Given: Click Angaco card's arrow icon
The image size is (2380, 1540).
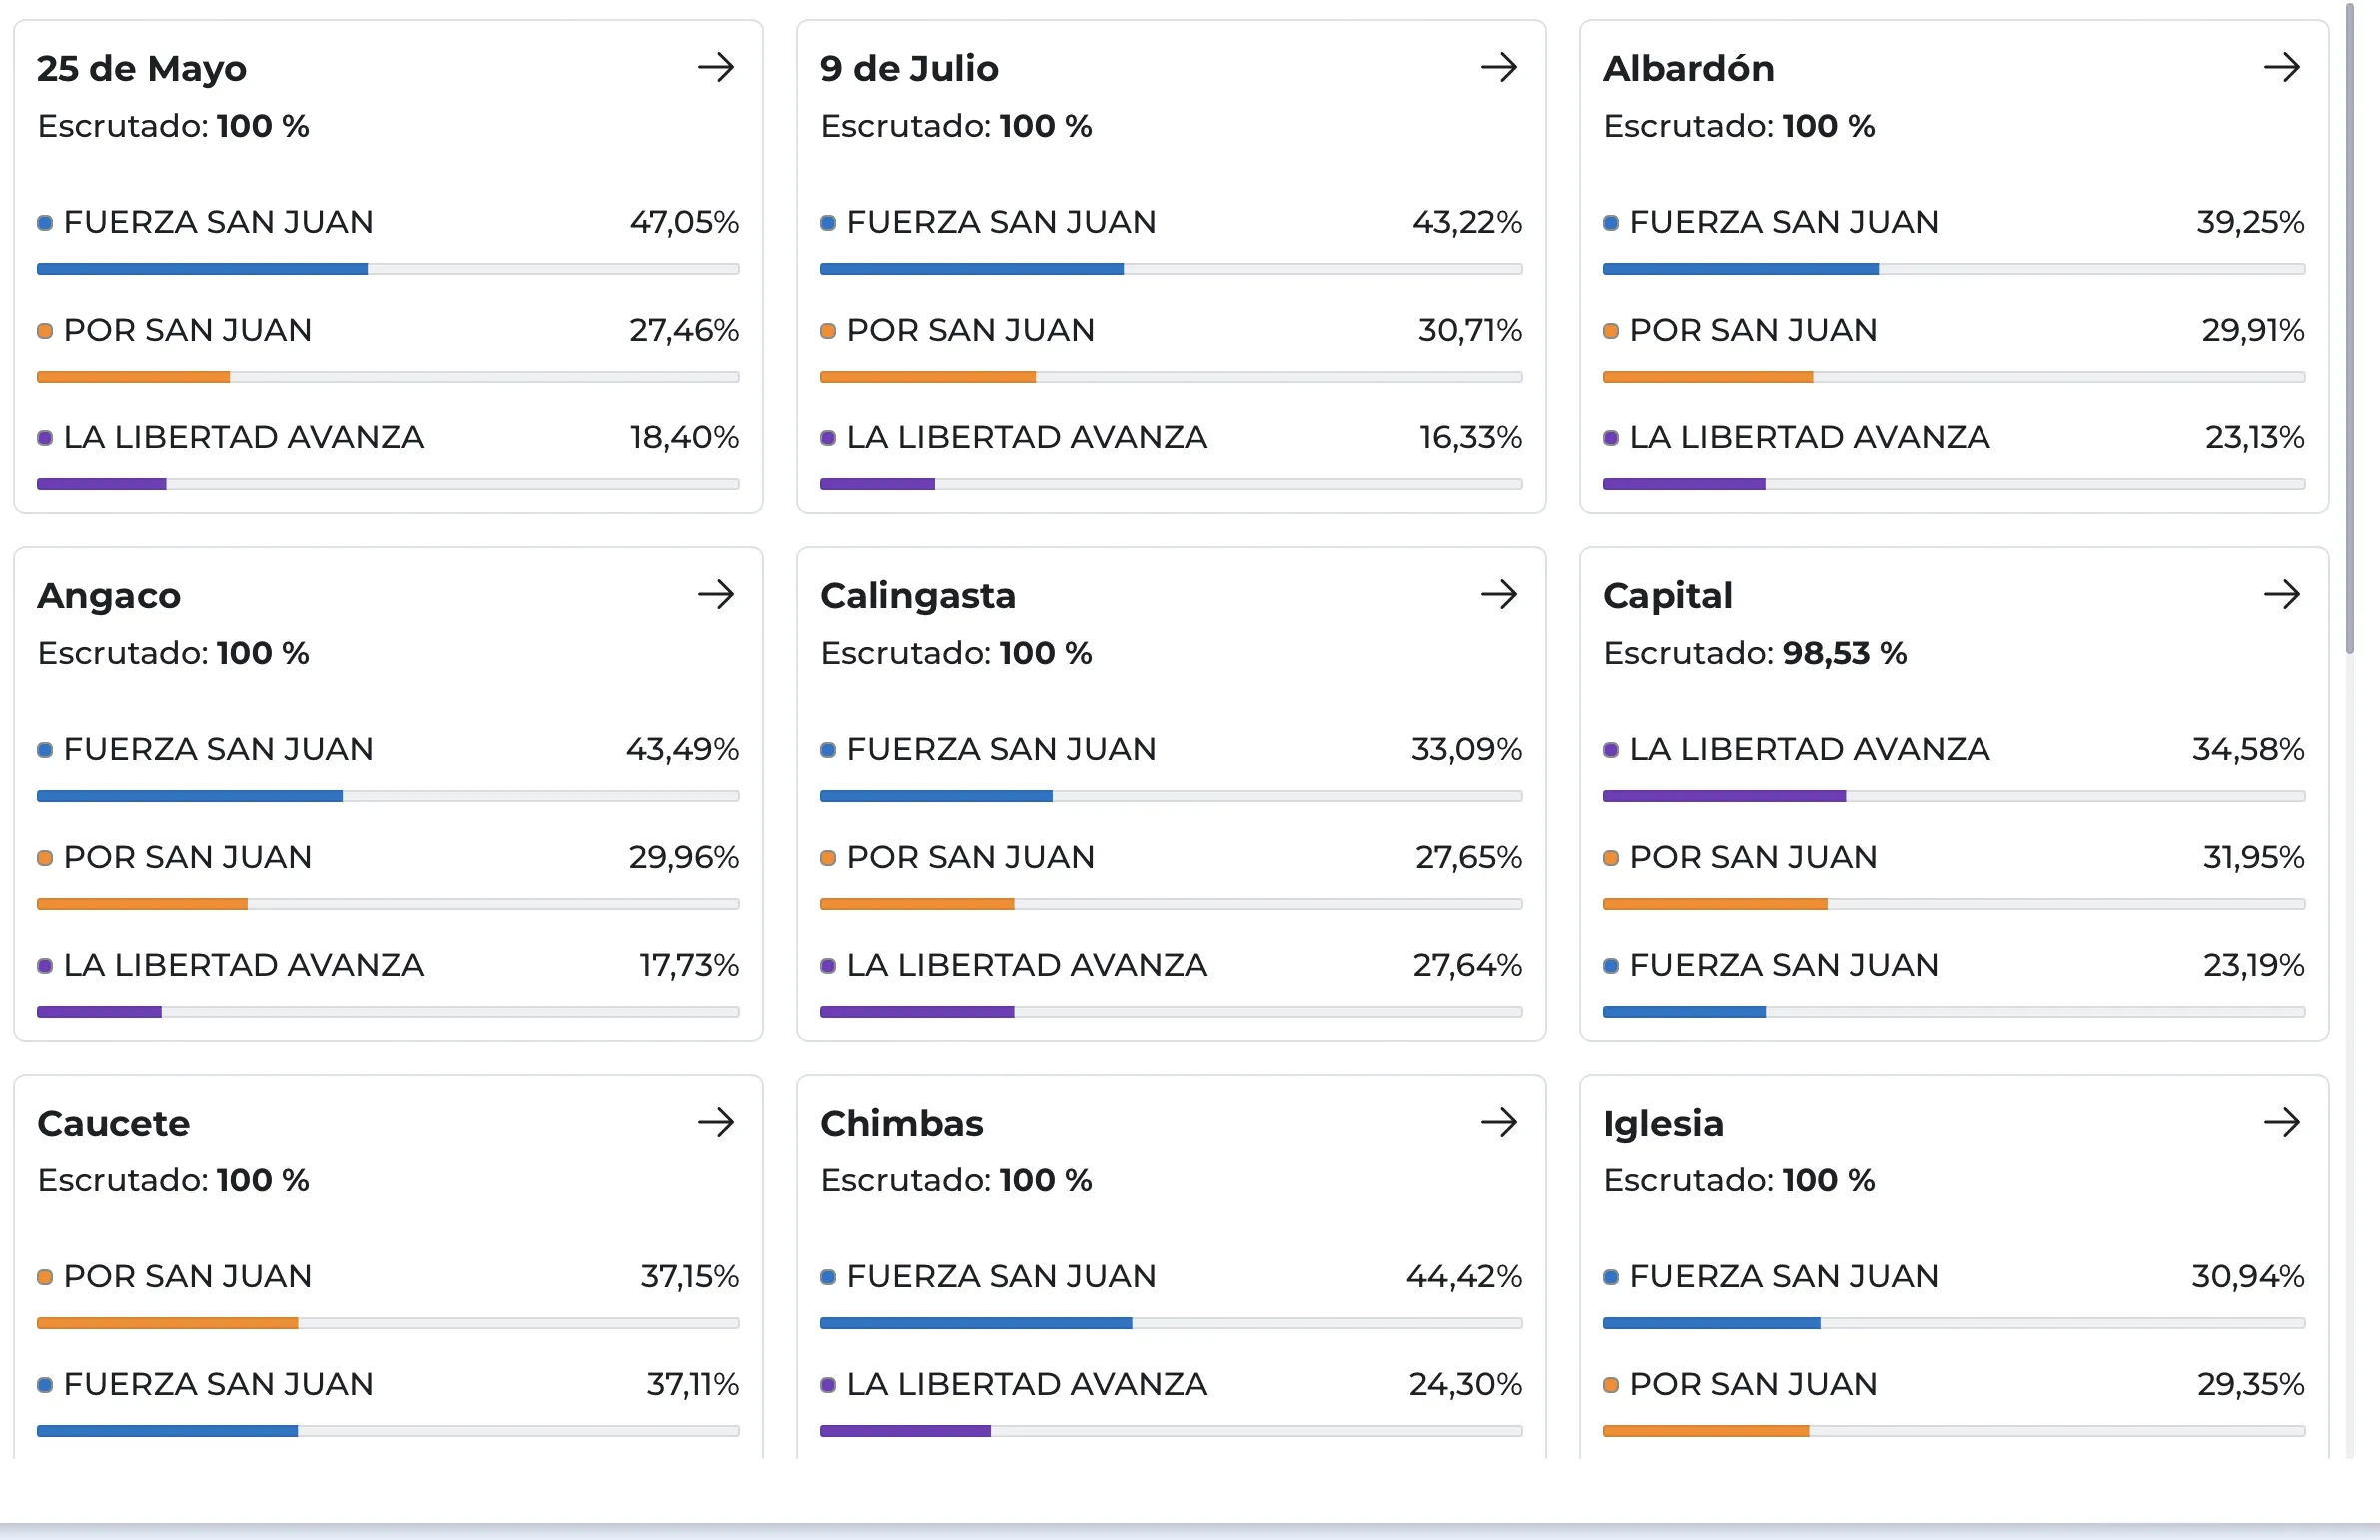Looking at the screenshot, I should click(716, 595).
